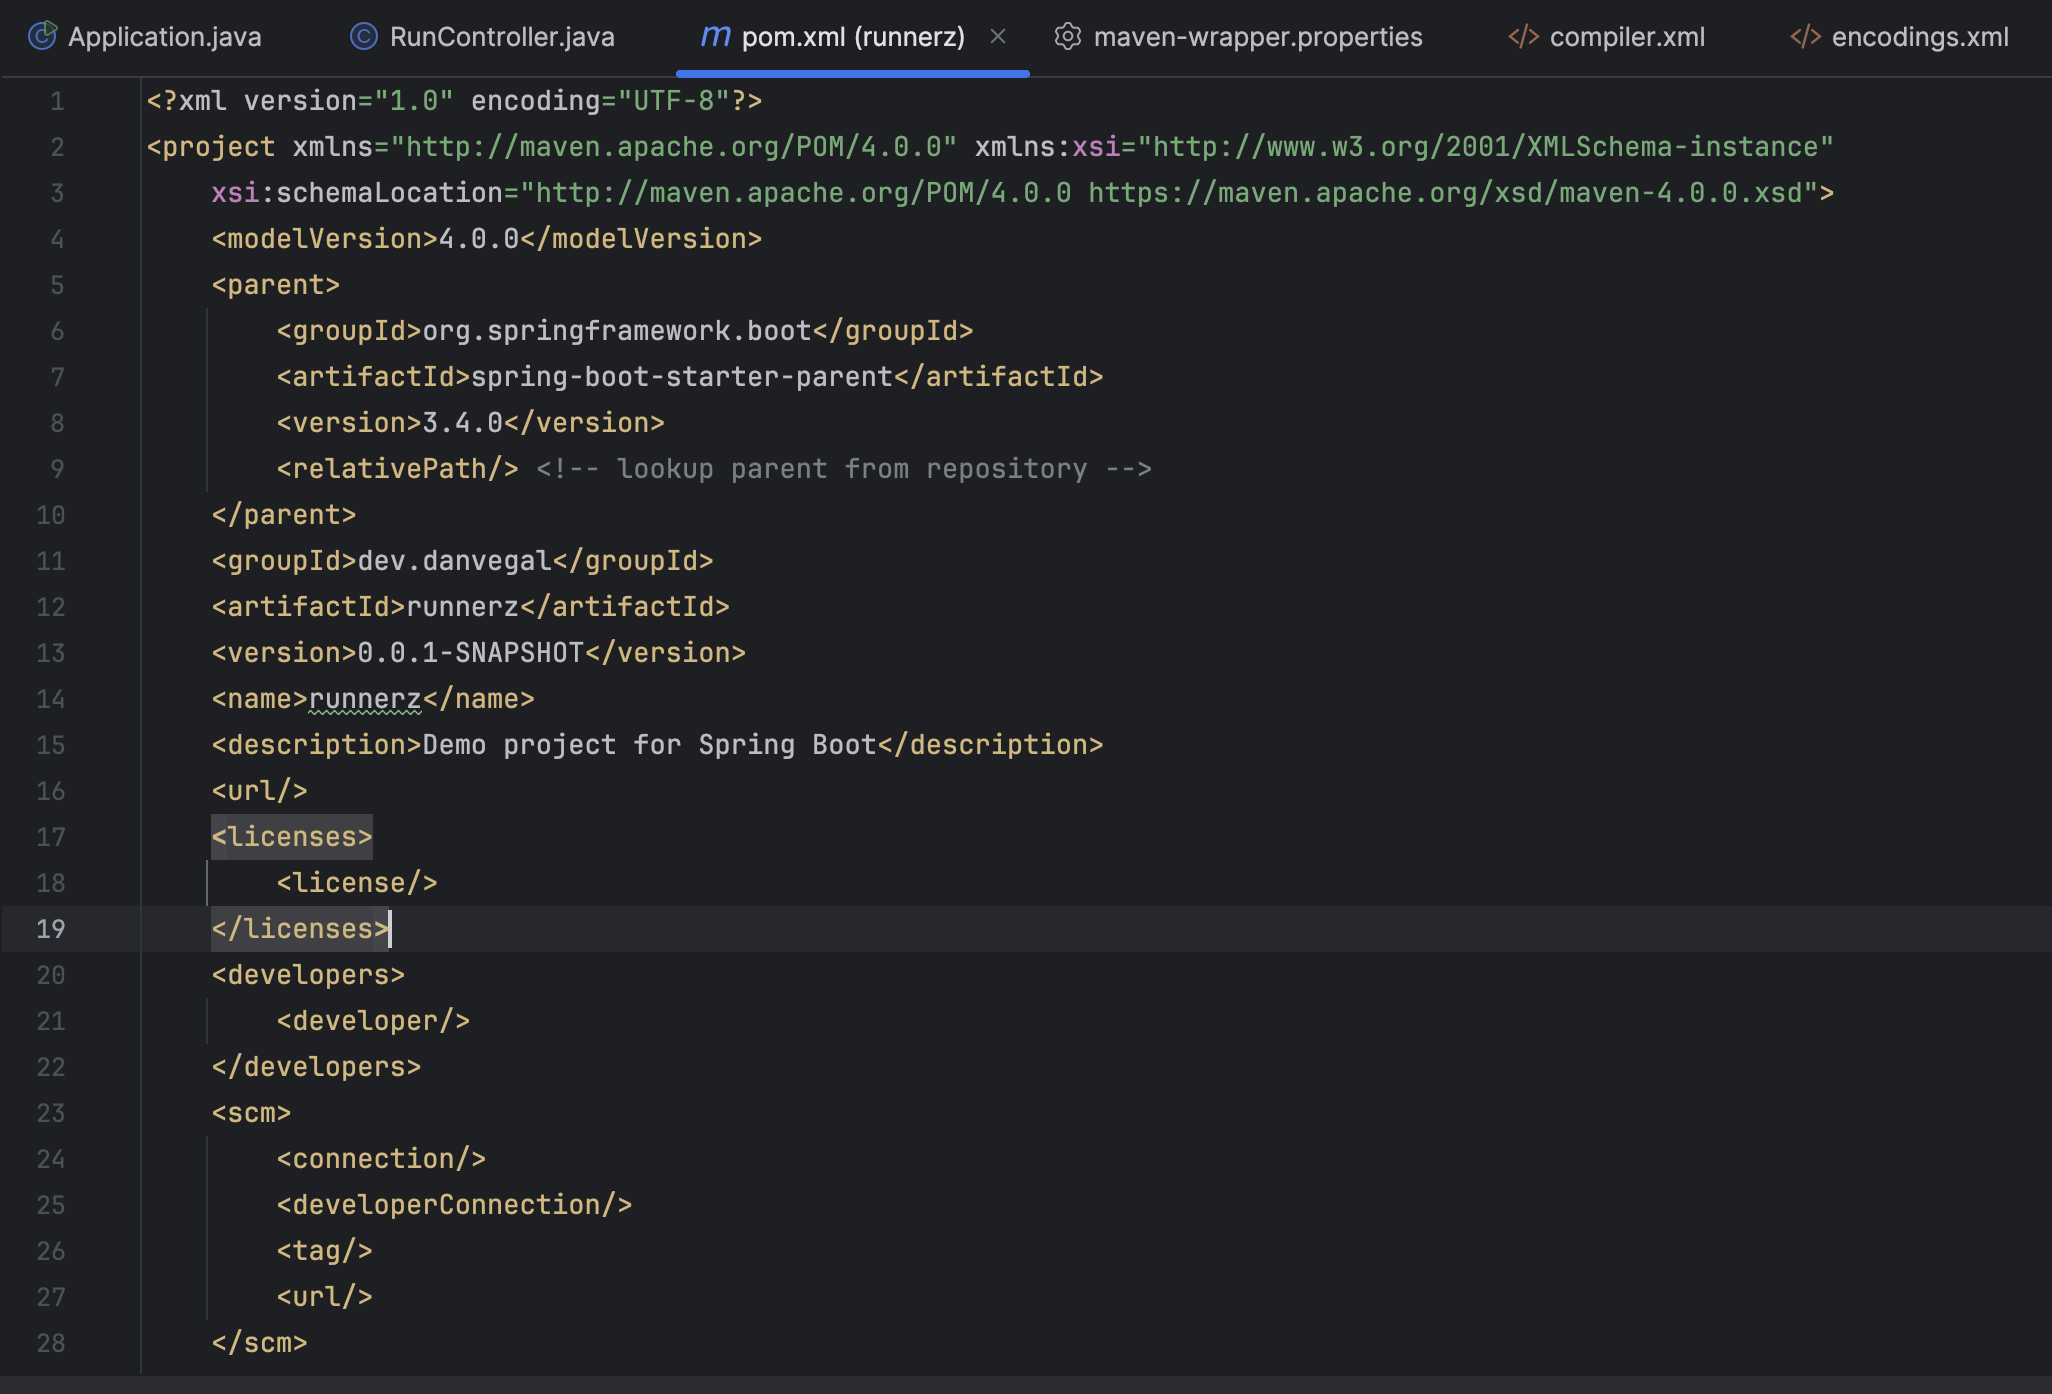
Task: Click the Maven icon on pom.xml tab
Action: point(714,37)
